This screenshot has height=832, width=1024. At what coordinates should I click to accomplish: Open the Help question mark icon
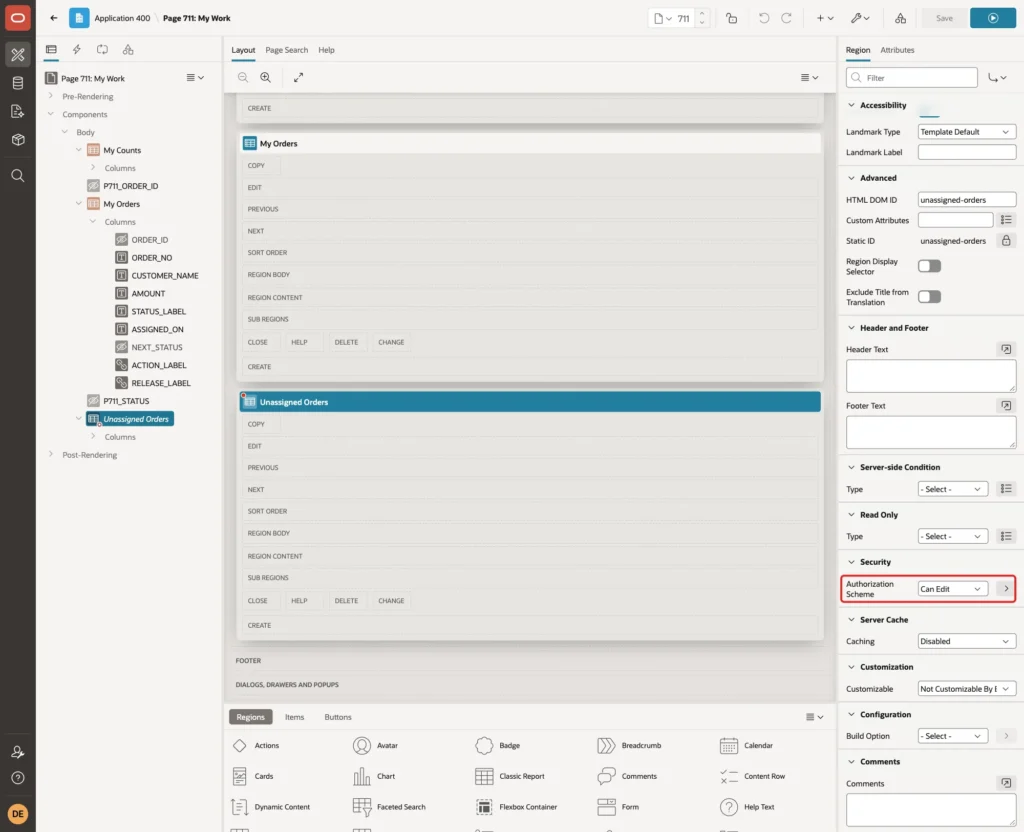[18, 778]
